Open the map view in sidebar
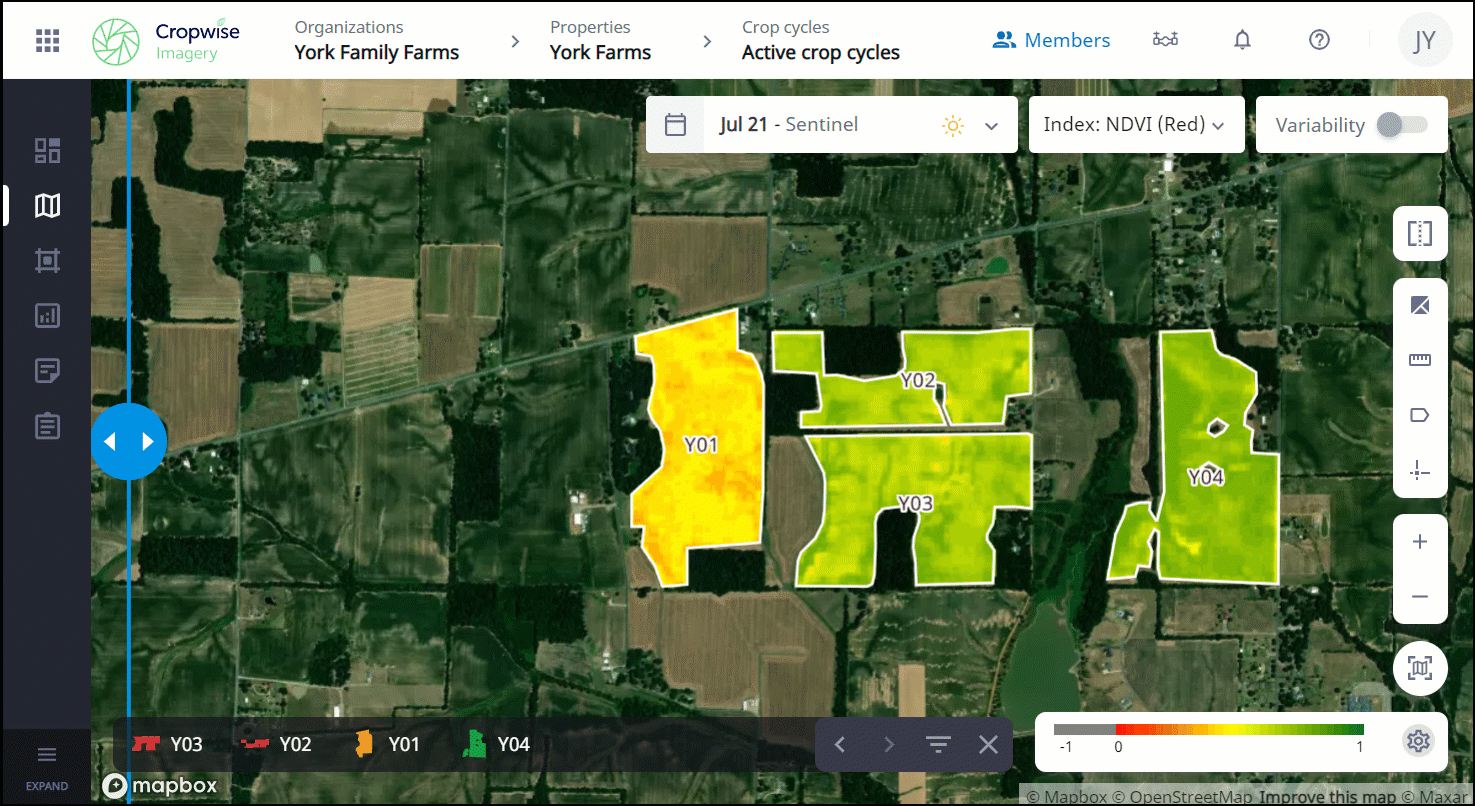This screenshot has width=1475, height=806. pos(47,206)
